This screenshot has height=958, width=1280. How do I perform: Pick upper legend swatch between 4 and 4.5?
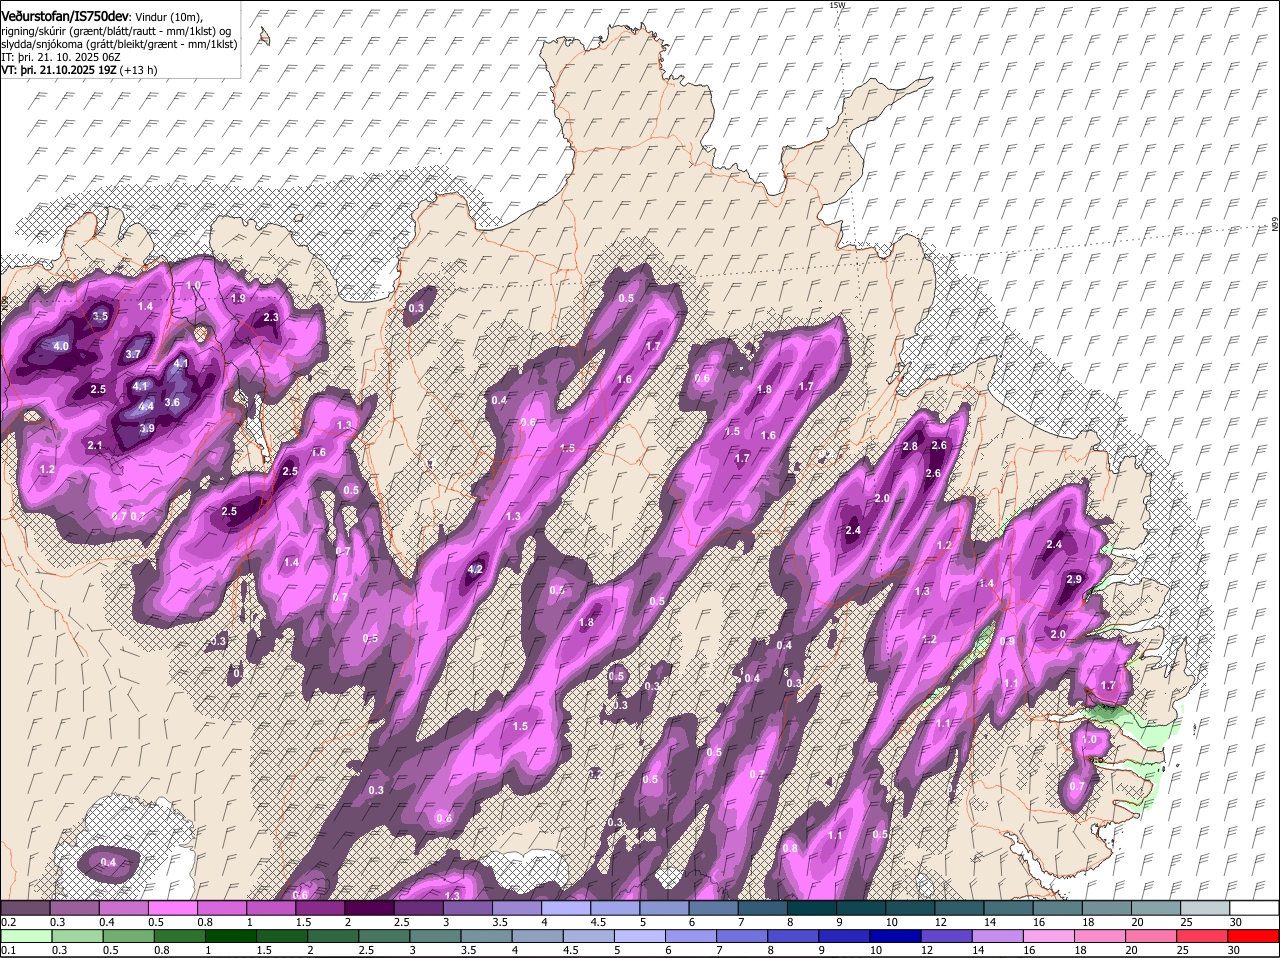point(565,907)
